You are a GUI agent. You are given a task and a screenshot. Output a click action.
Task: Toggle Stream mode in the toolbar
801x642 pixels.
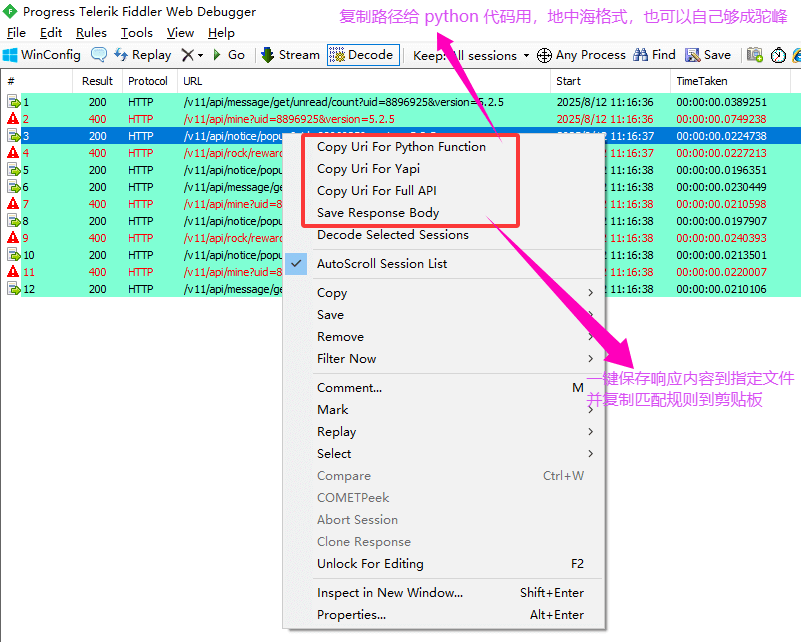pyautogui.click(x=290, y=55)
